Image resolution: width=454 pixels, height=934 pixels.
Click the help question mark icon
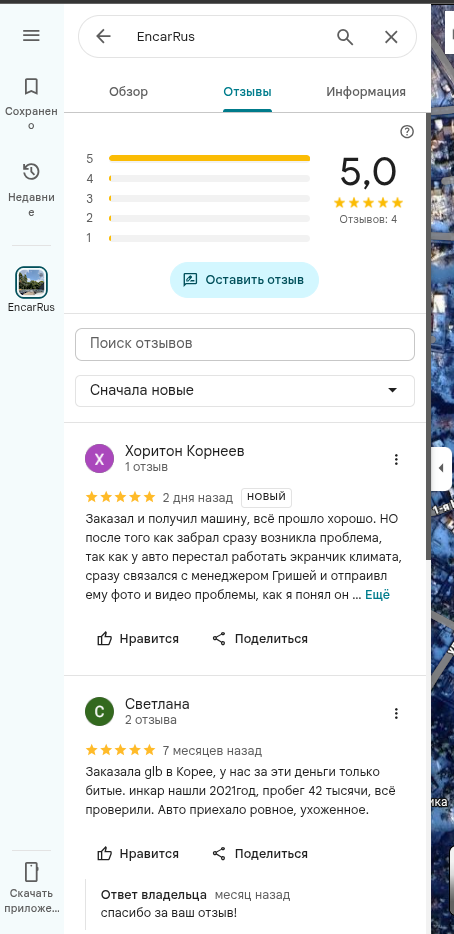(x=407, y=132)
